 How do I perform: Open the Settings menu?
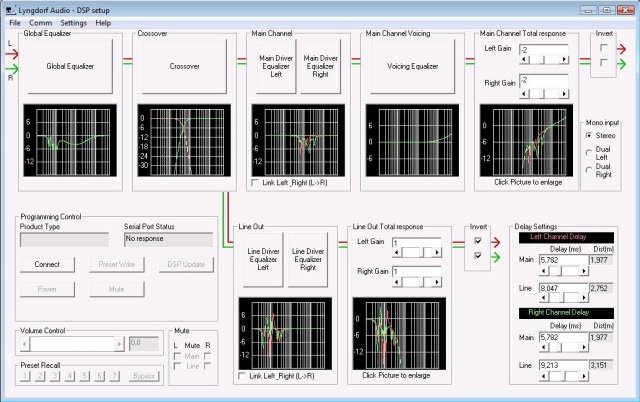click(x=73, y=22)
